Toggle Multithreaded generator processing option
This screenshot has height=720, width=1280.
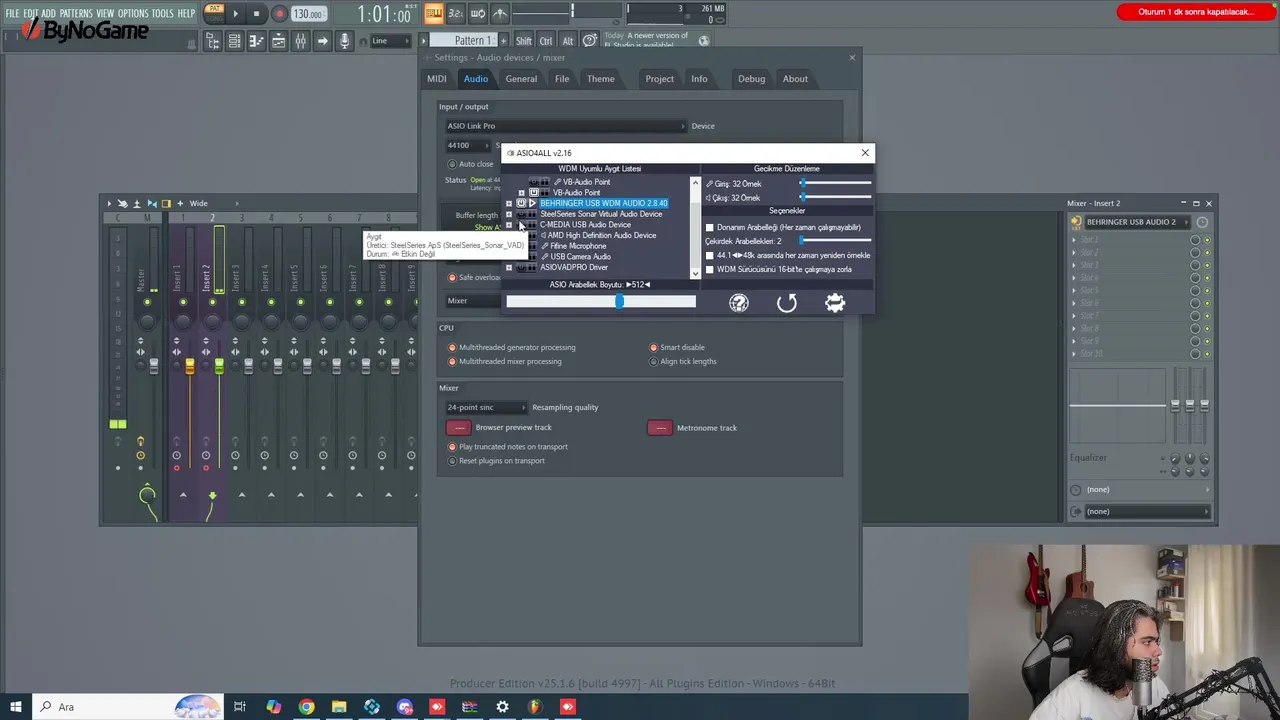tap(452, 347)
